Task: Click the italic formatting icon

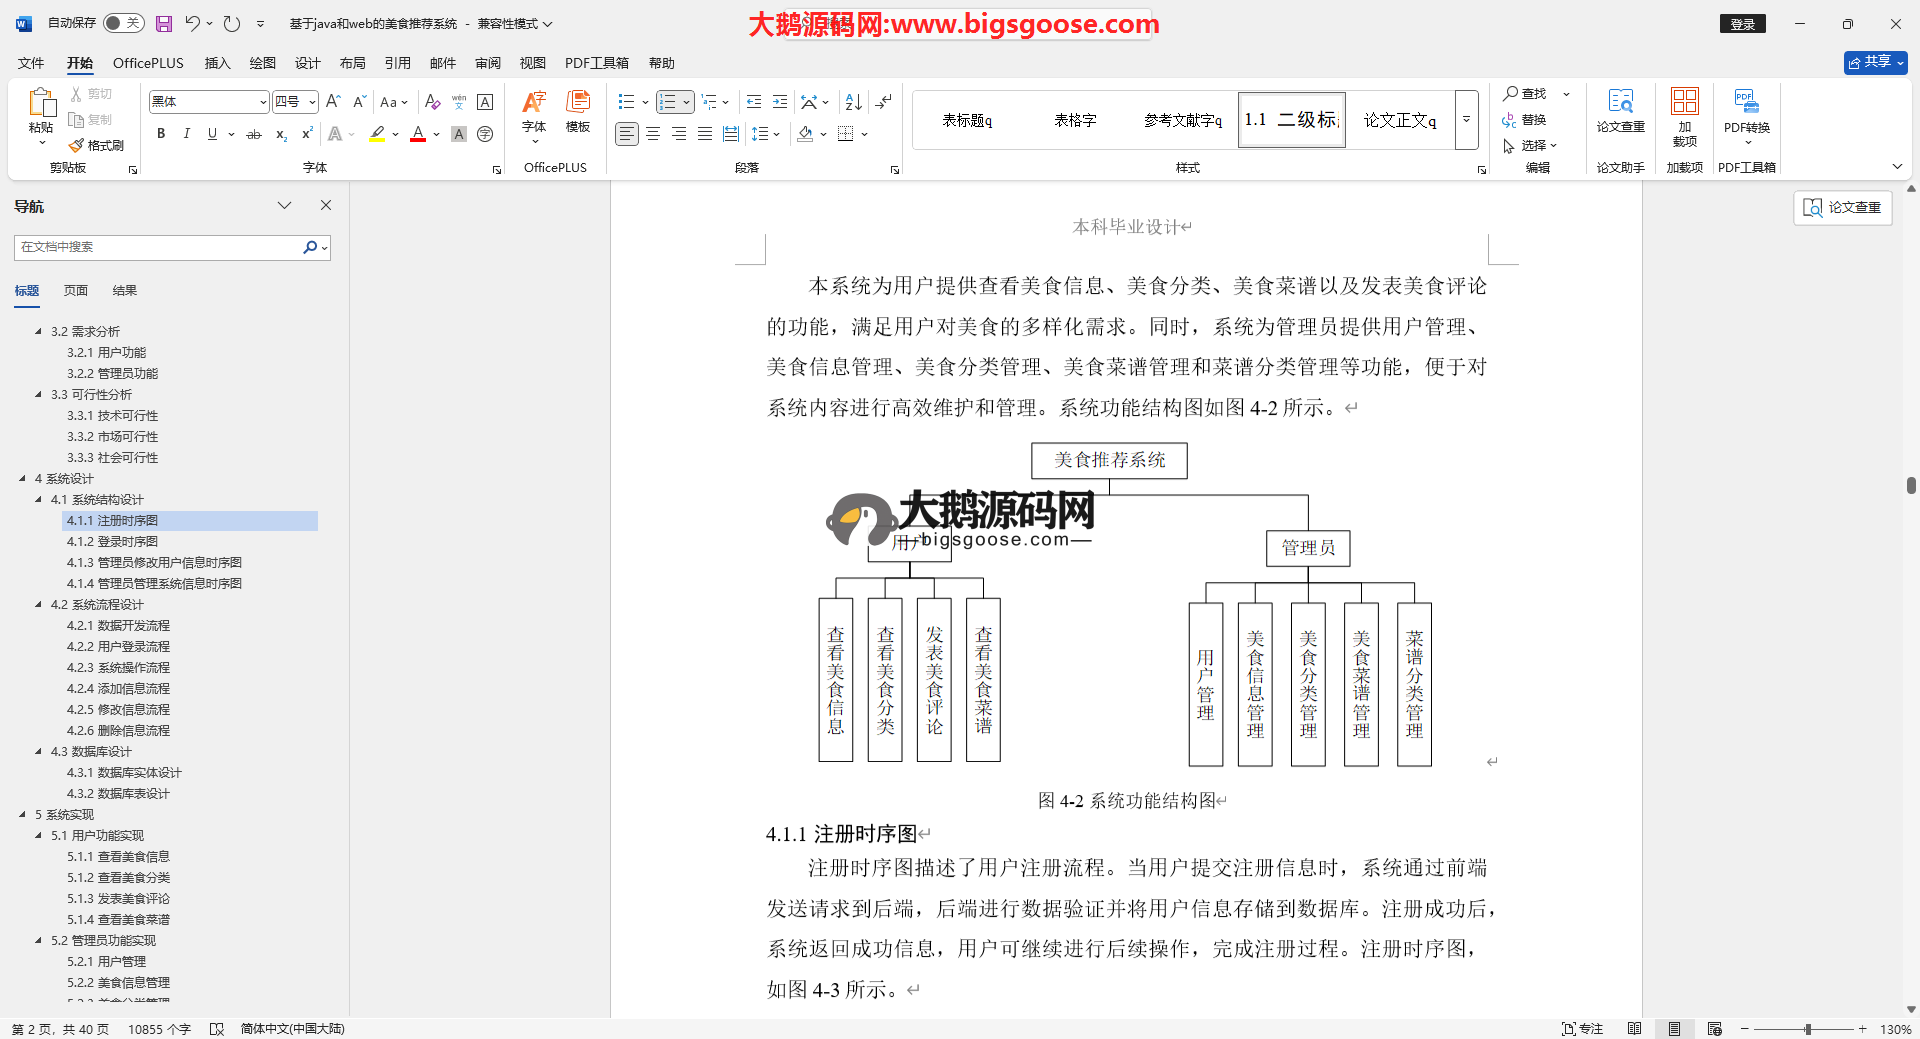Action: coord(186,134)
